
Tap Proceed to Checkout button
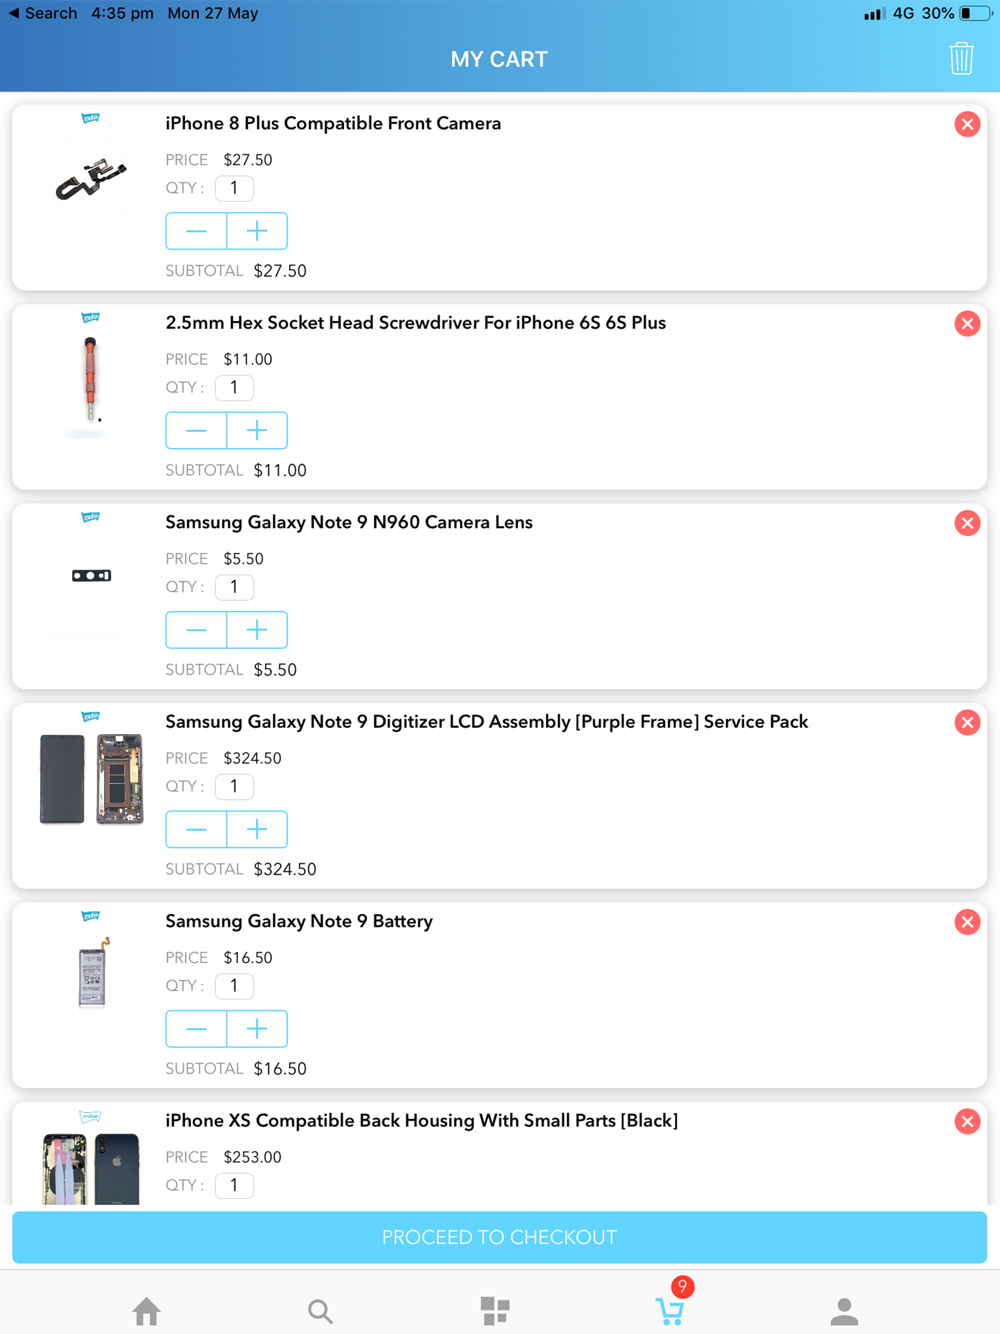499,1237
